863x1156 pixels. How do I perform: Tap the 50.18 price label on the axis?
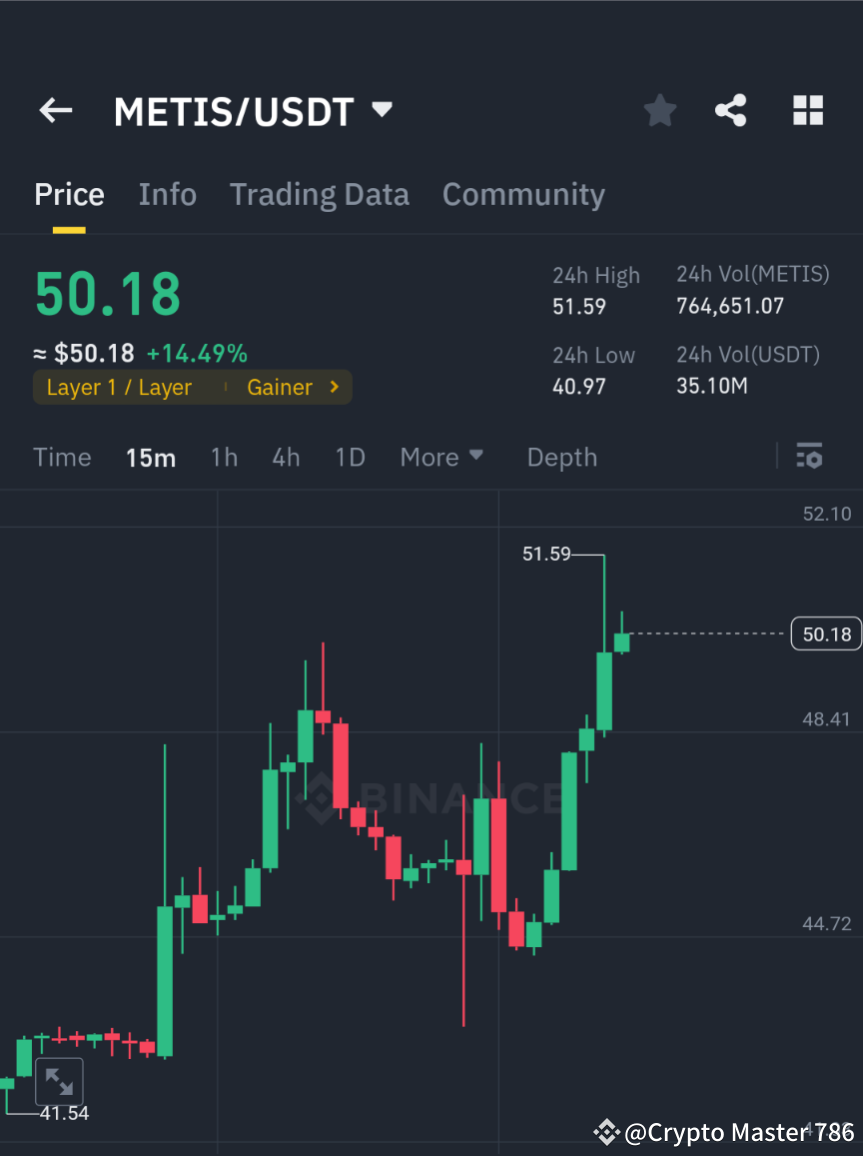pyautogui.click(x=826, y=634)
